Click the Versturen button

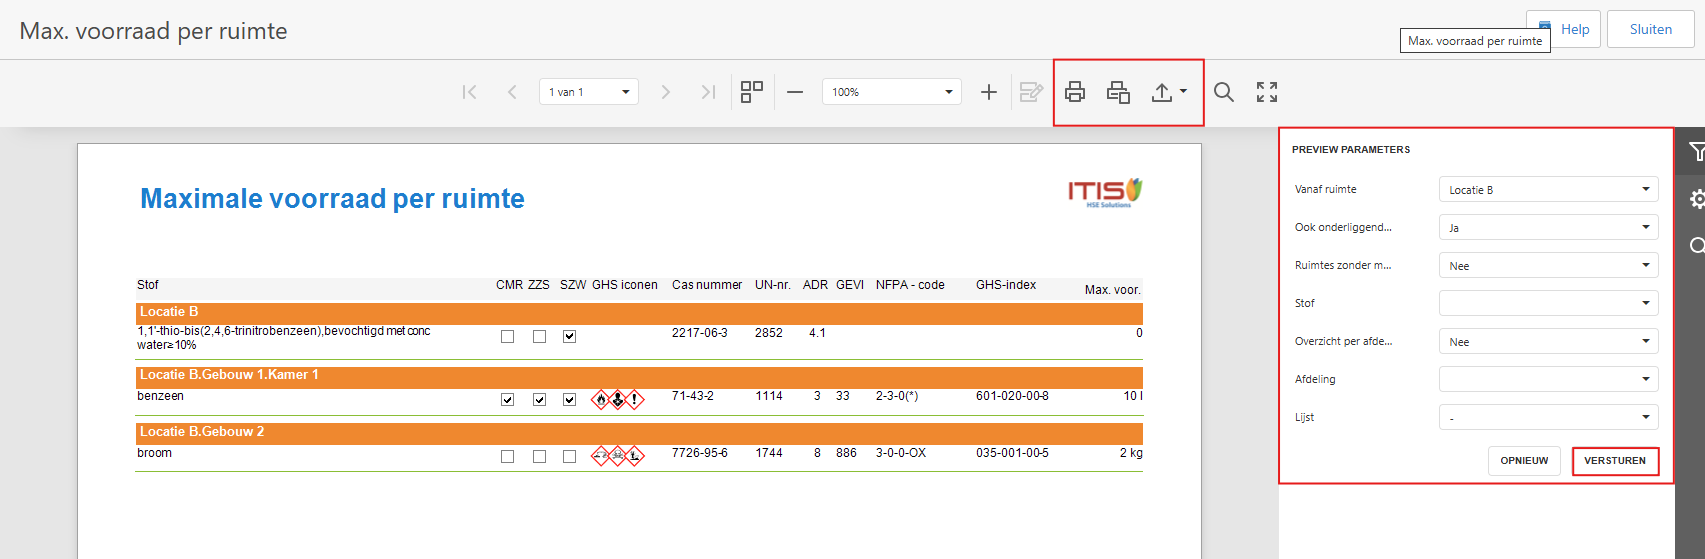click(1615, 461)
